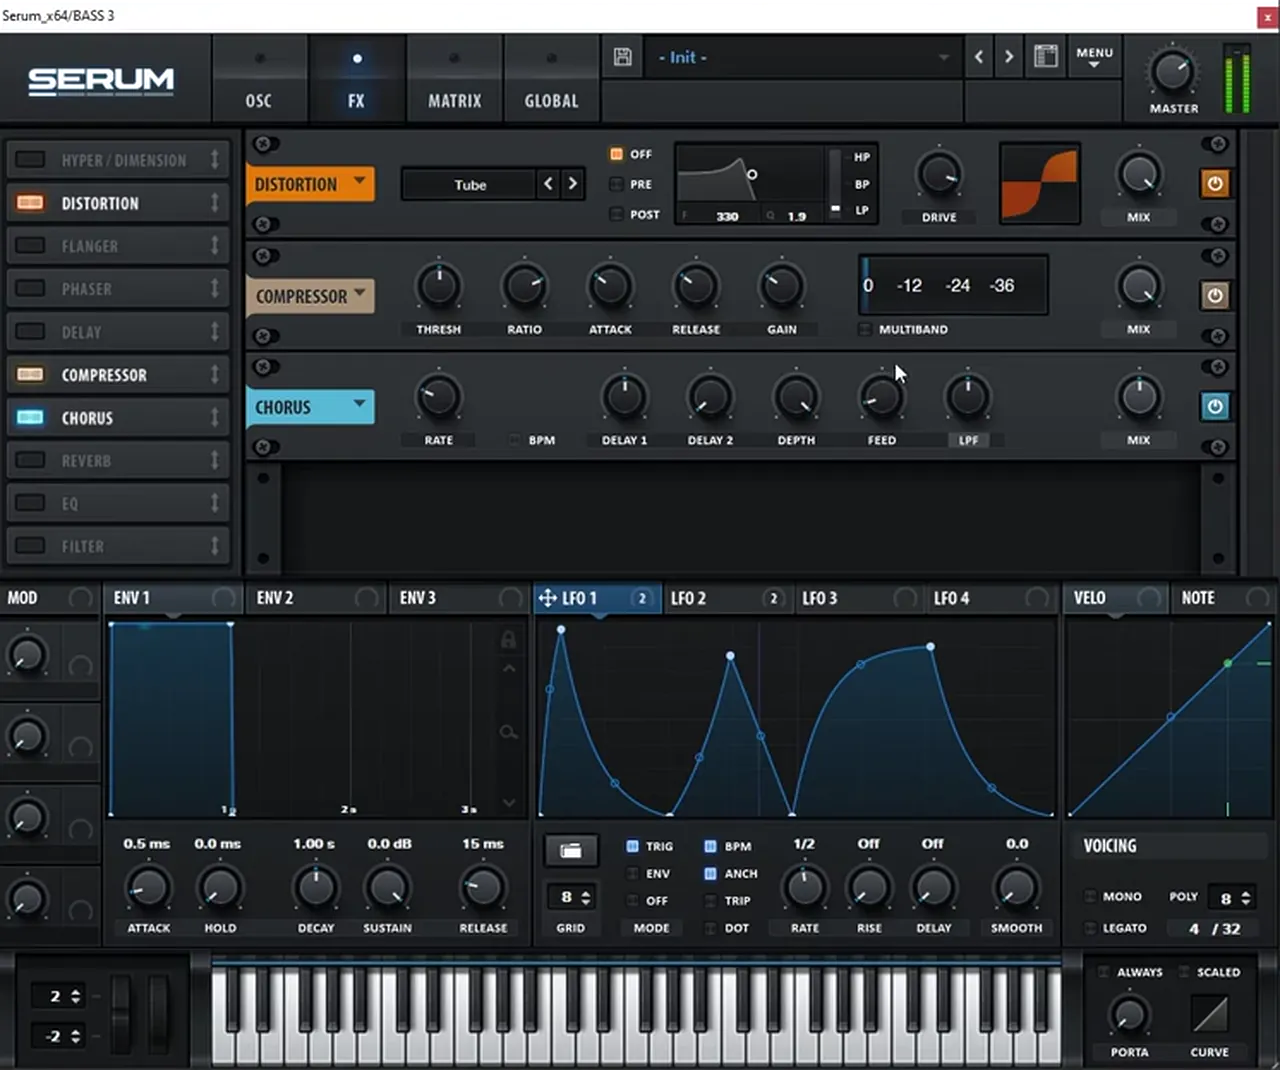This screenshot has height=1070, width=1280.
Task: Click the LFO 1 move drag icon
Action: click(x=547, y=598)
